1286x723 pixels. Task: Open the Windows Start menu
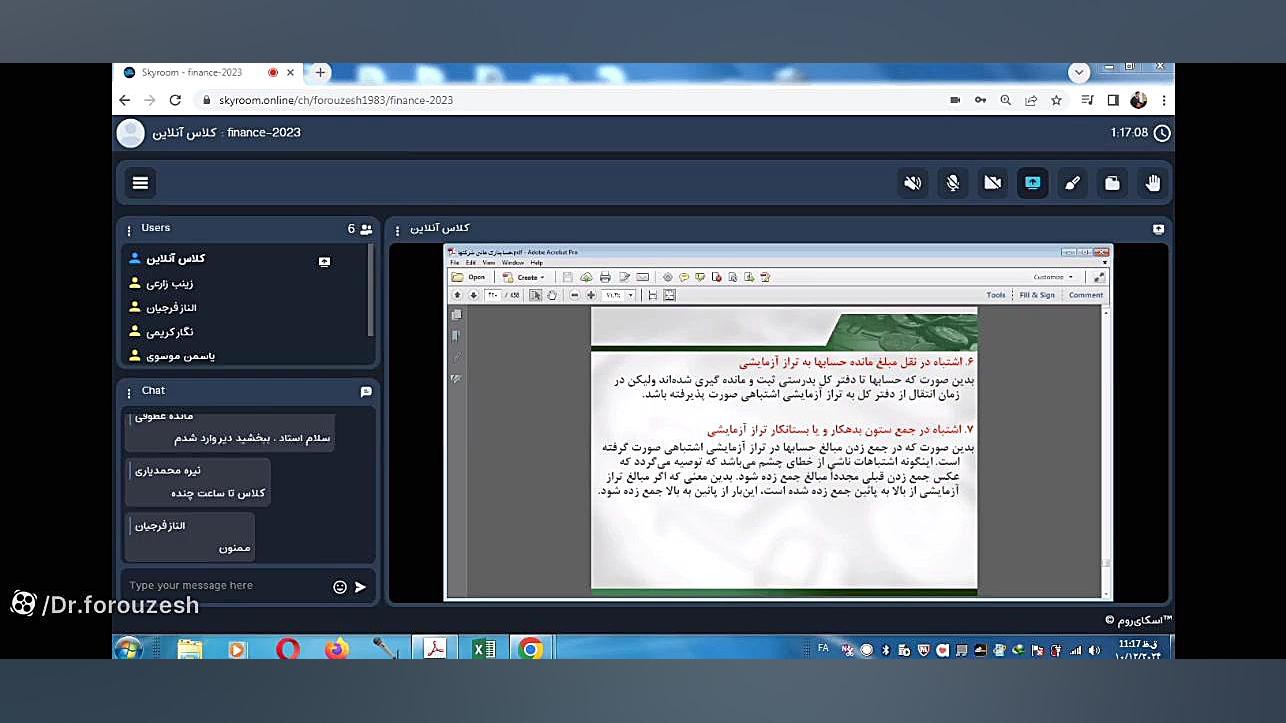[129, 648]
